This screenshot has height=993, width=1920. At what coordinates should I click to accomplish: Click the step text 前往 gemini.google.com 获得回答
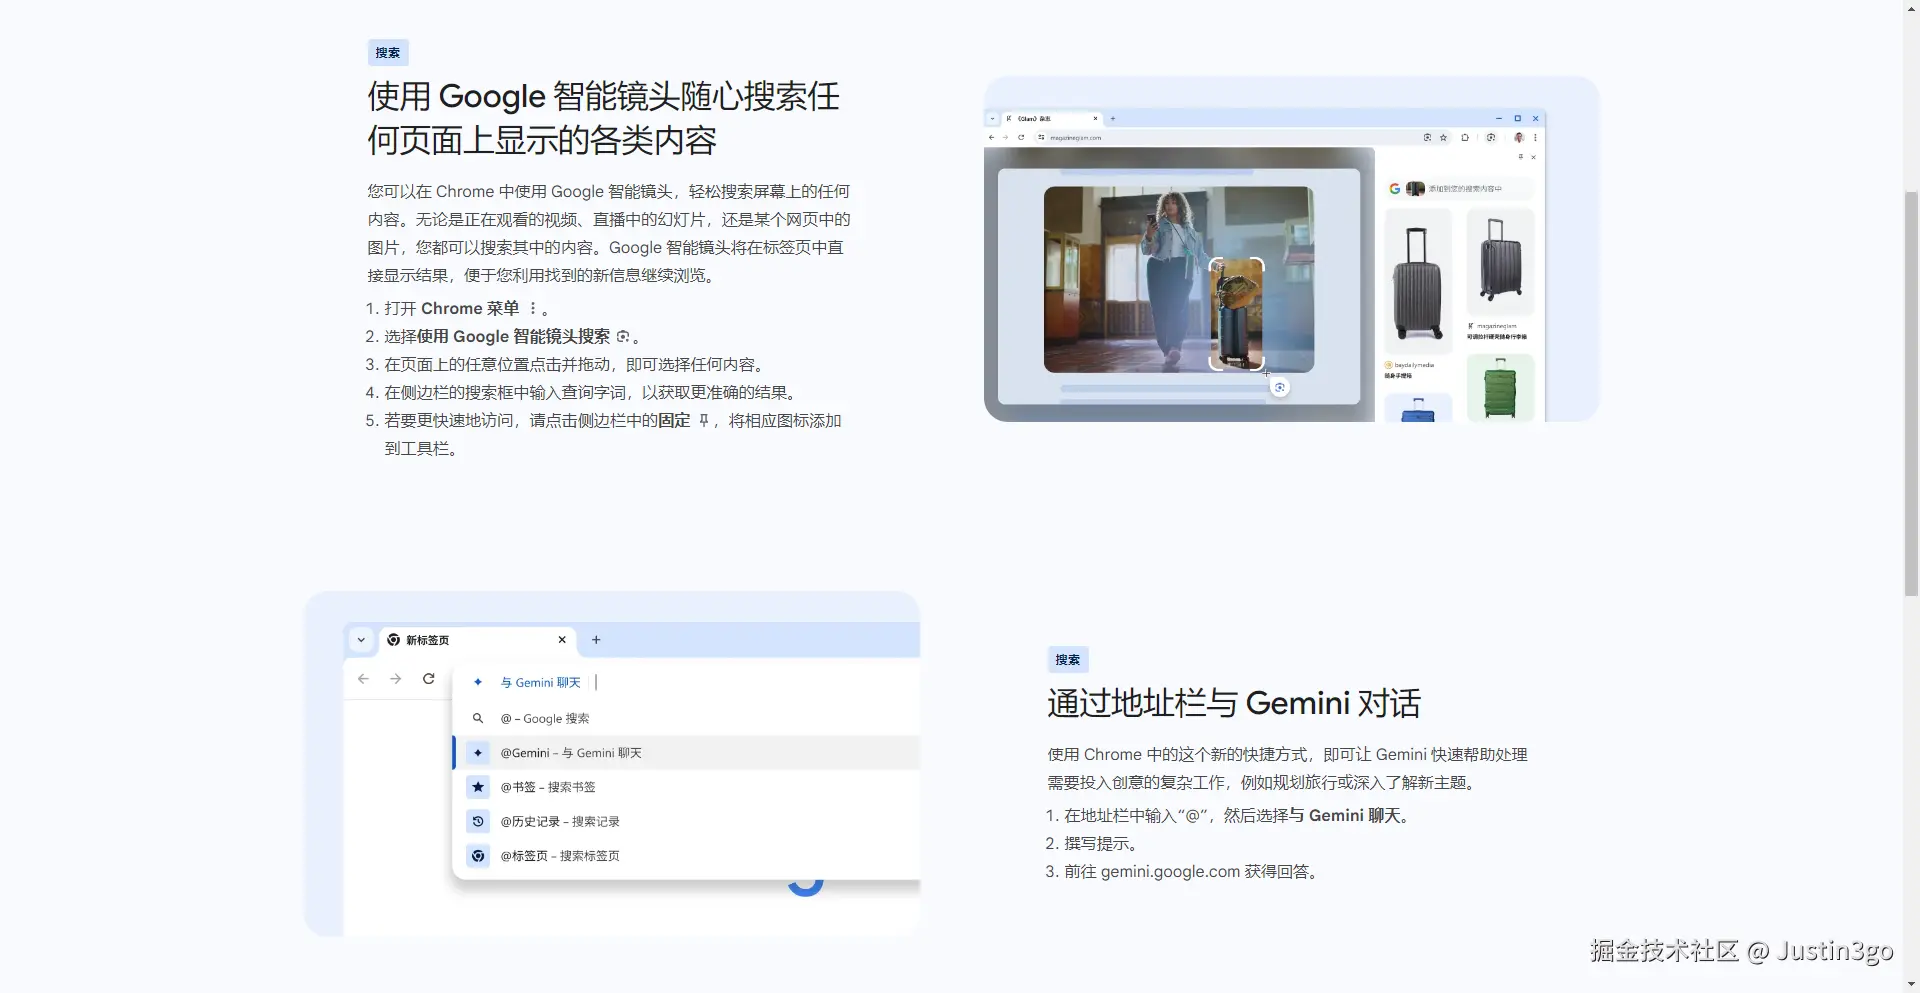[1194, 872]
